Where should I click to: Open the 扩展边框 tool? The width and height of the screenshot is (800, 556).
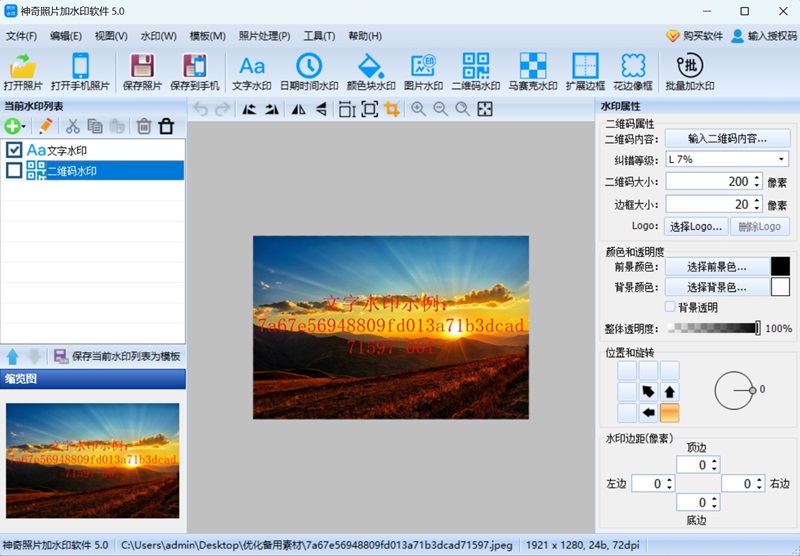tap(585, 72)
